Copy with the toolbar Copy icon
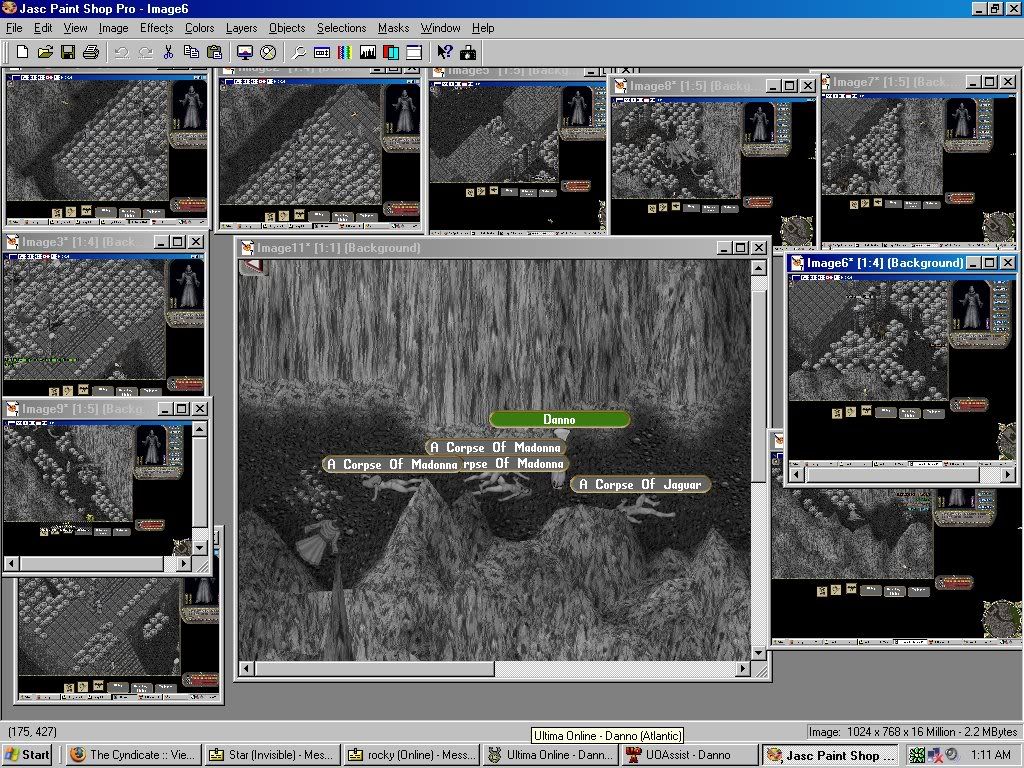Screen dimensions: 1024x768 click(191, 52)
